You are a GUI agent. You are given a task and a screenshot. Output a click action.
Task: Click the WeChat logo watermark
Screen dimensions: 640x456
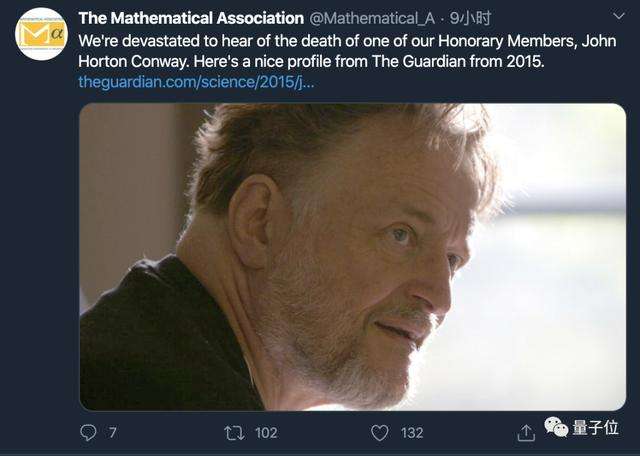click(556, 428)
